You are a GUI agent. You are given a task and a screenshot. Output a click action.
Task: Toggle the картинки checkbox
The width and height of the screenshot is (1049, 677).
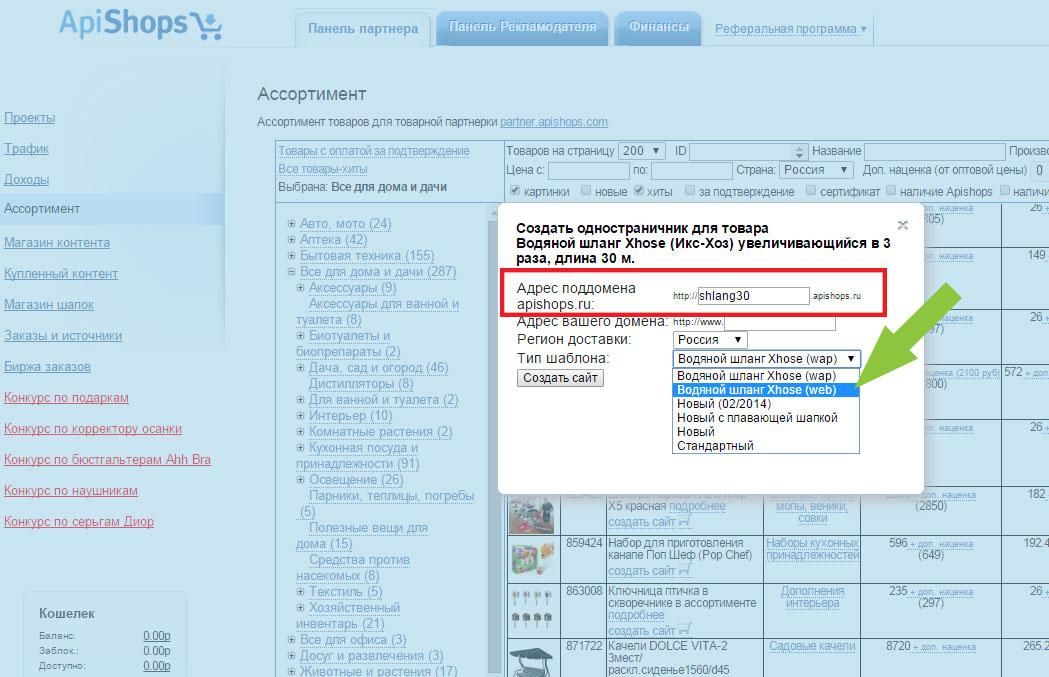[x=514, y=191]
